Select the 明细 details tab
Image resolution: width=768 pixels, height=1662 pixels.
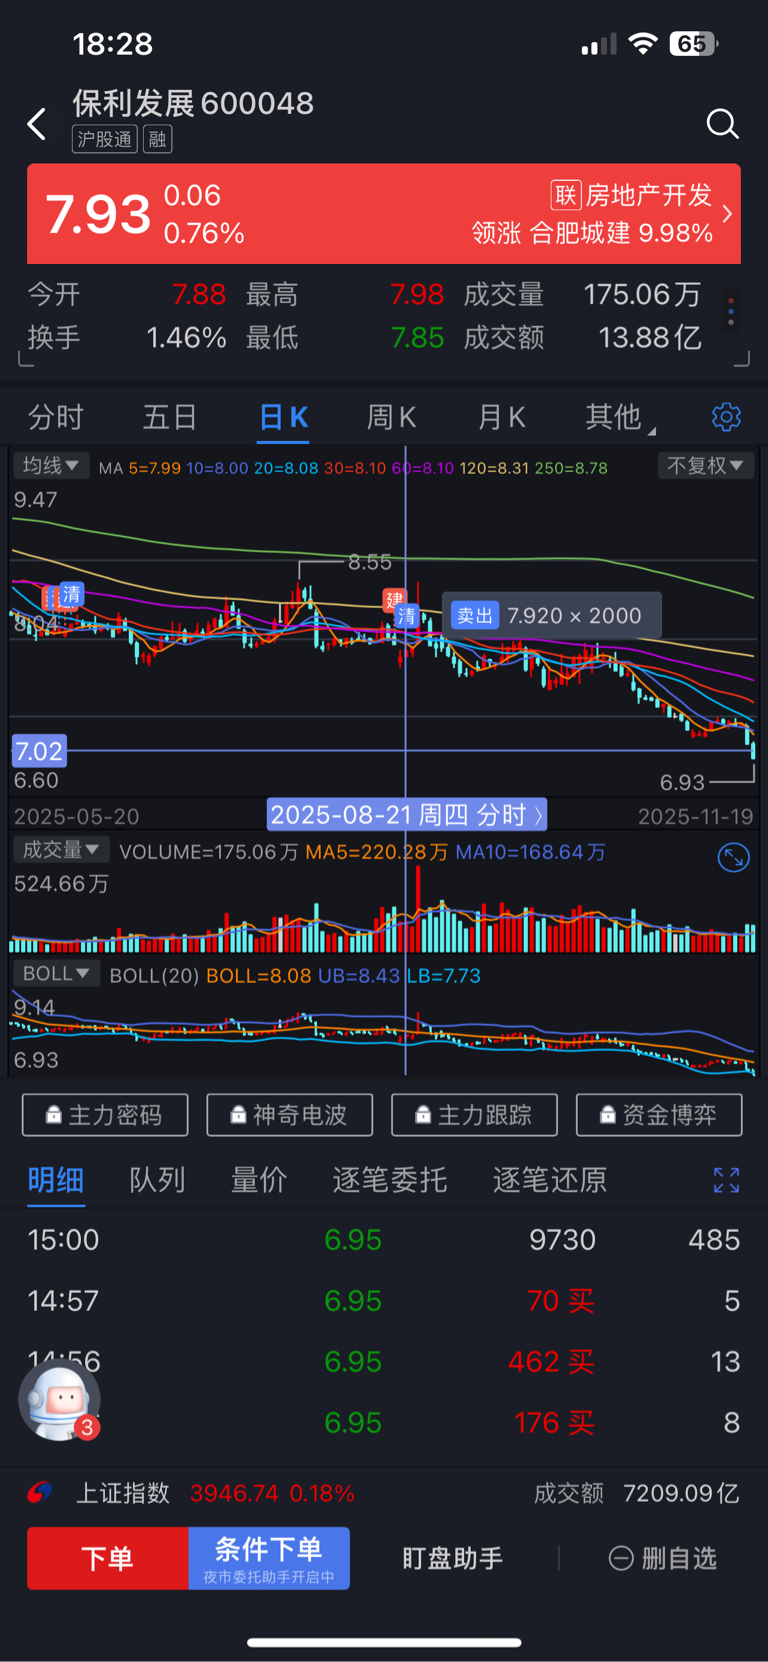coord(56,1180)
